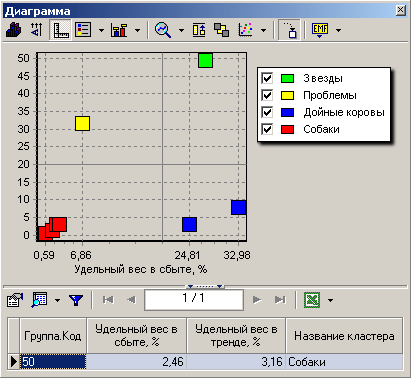This screenshot has height=378, width=411.
Task: Click the row indicator arrow
Action: (14, 362)
